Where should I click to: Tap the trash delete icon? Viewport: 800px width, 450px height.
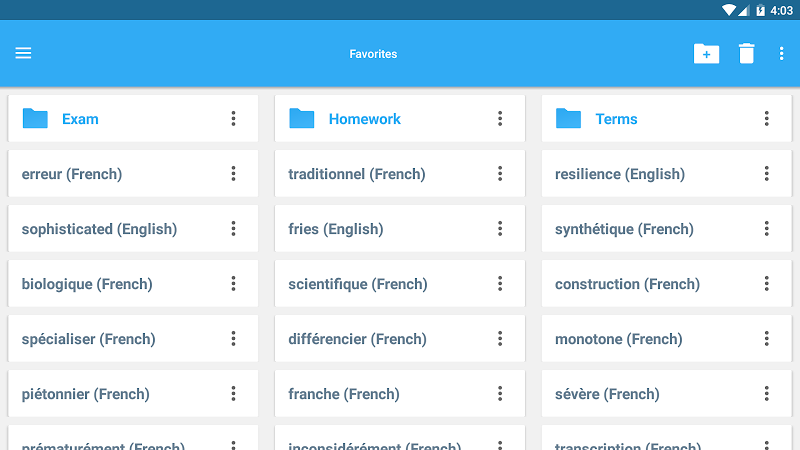746,54
